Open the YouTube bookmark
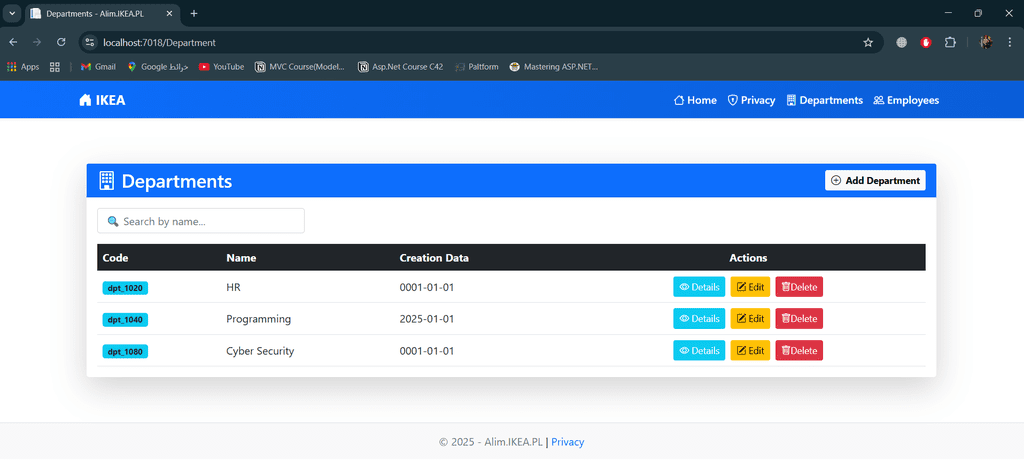The image size is (1024, 468). click(221, 67)
